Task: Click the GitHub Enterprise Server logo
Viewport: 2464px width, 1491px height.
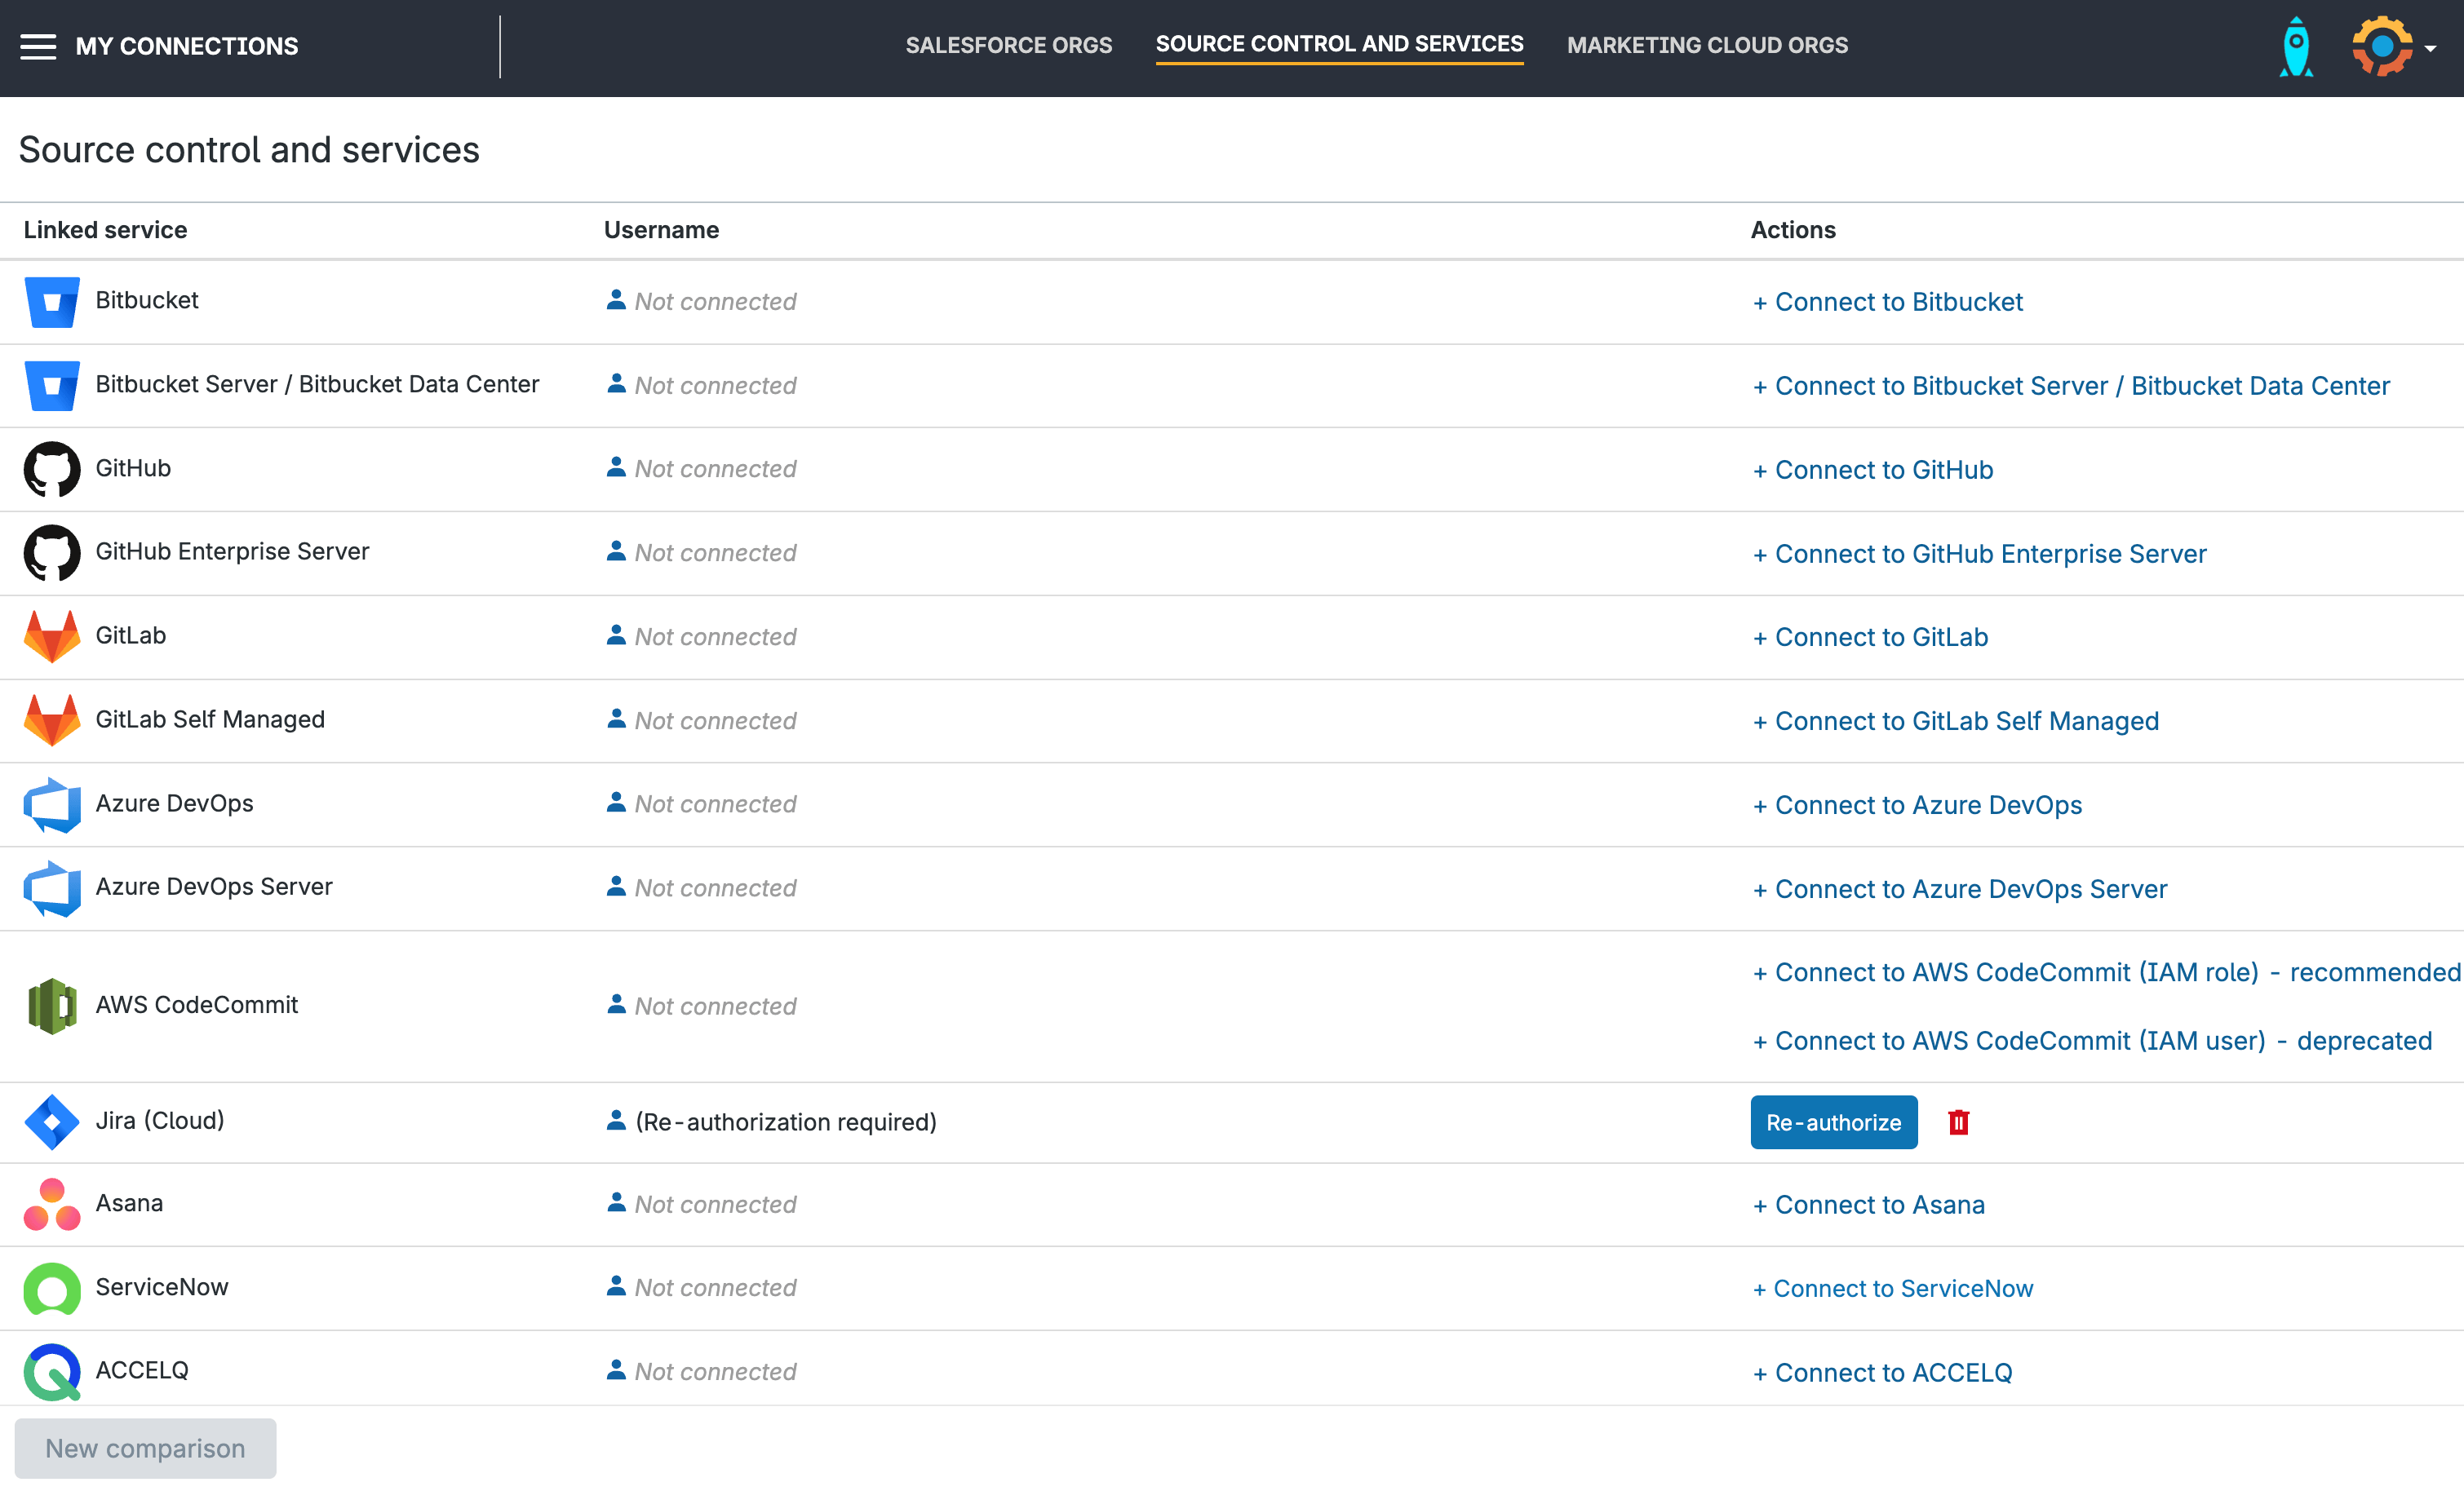Action: coord(52,552)
